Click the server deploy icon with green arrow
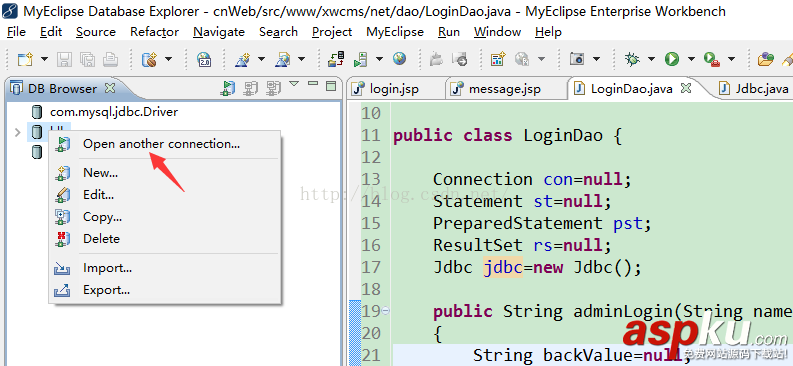The height and width of the screenshot is (366, 793). coord(361,60)
